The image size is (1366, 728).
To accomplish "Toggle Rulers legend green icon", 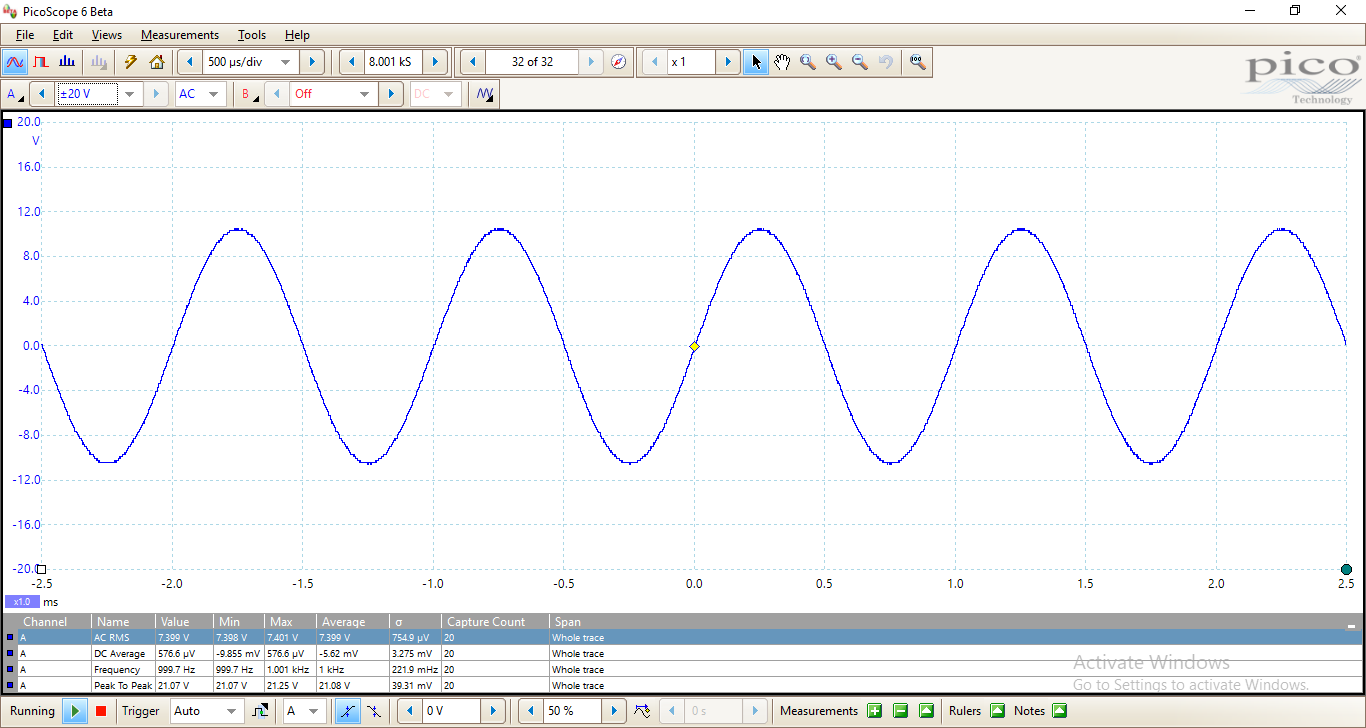I will click(997, 711).
